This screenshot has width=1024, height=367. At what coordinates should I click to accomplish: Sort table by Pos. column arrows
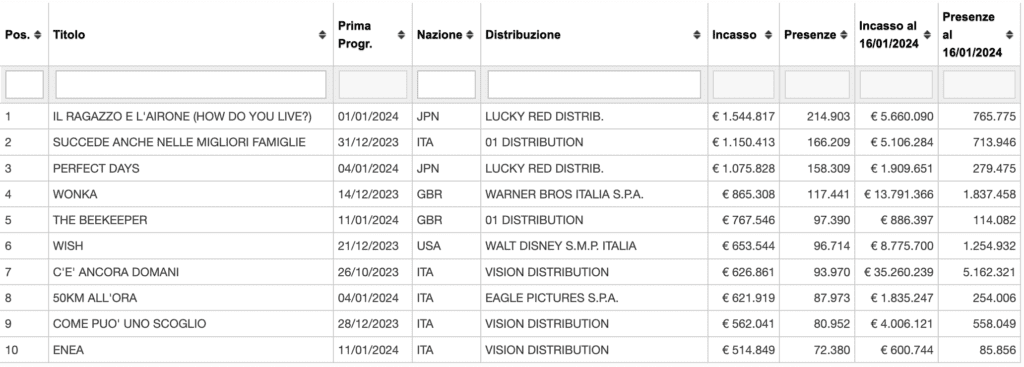point(38,35)
